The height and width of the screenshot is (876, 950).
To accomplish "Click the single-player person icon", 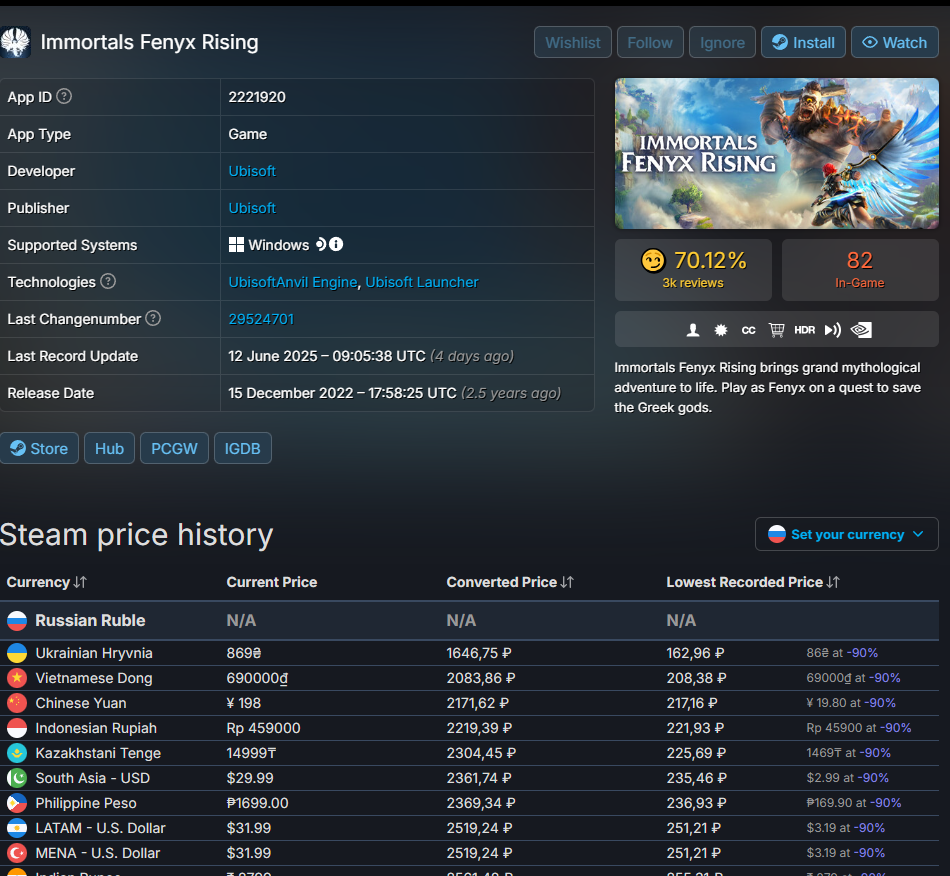I will click(x=693, y=330).
